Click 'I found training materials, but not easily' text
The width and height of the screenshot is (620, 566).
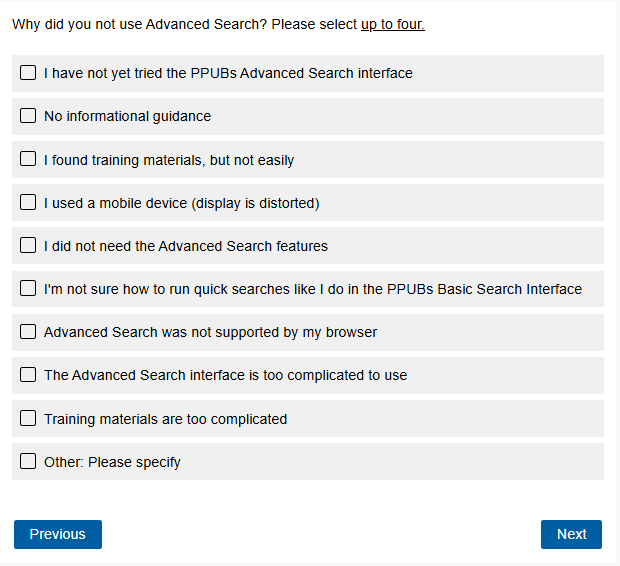point(169,160)
